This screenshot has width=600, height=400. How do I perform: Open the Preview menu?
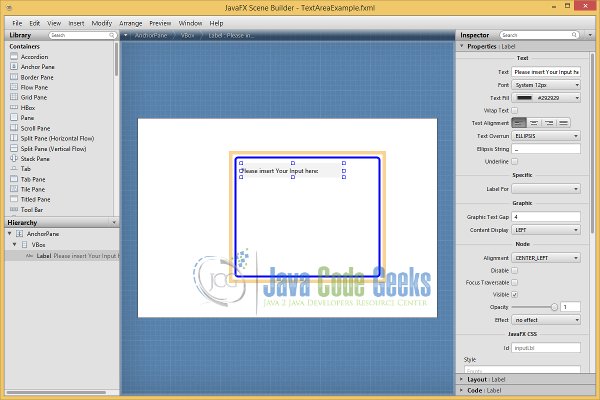coord(160,23)
